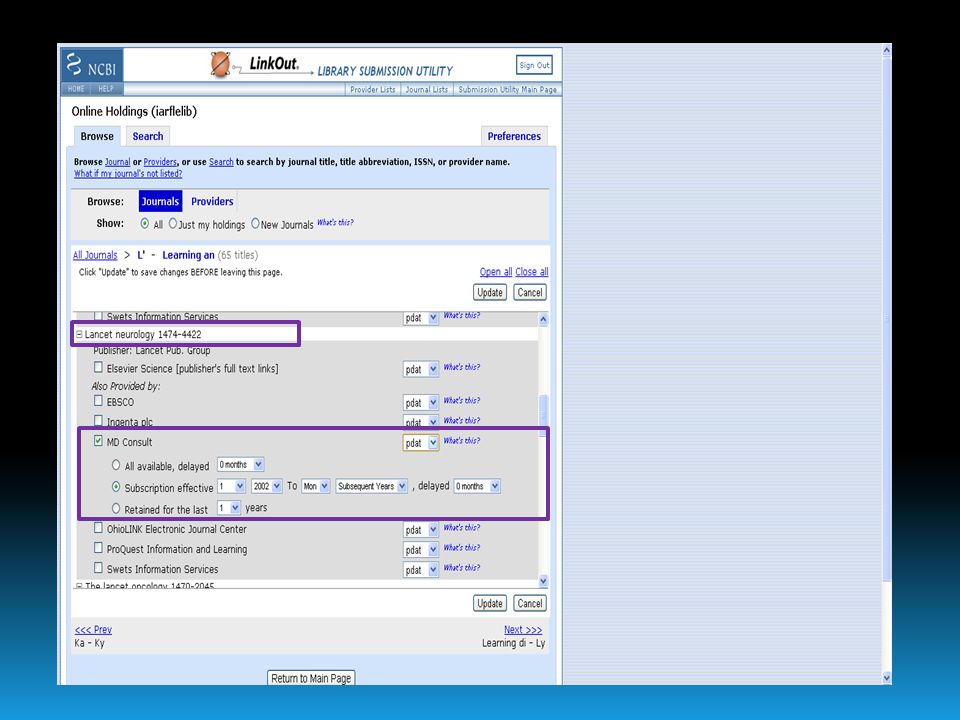960x720 pixels.
Task: Check the EBSCO provider checkbox
Action: [x=98, y=400]
